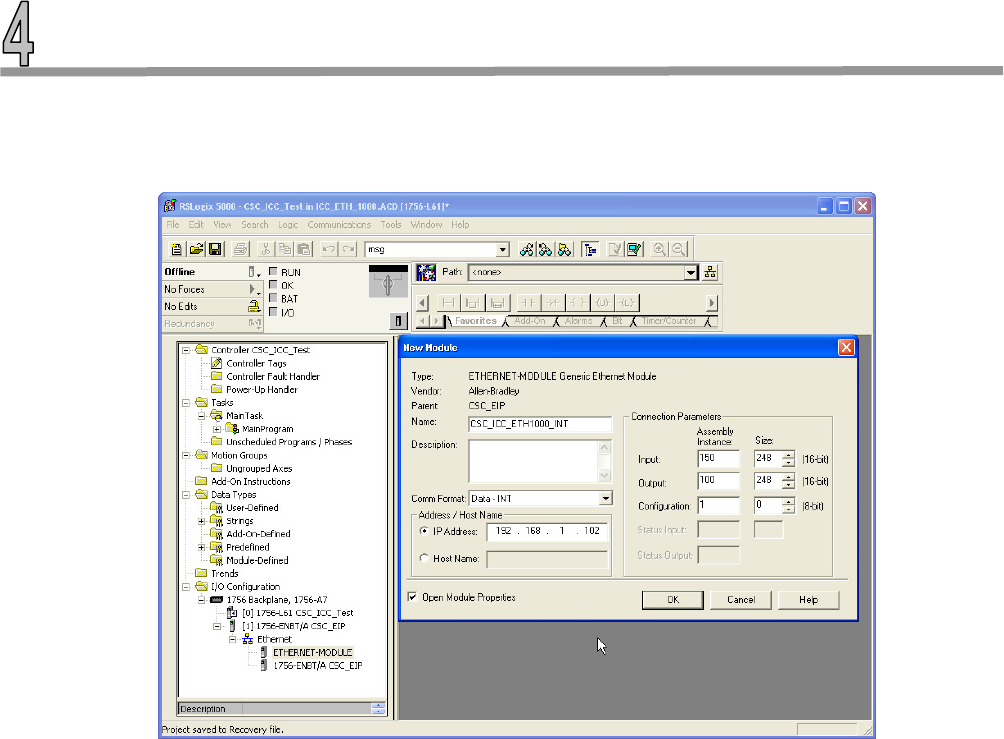Click the Input Assembly Instance field

click(x=718, y=459)
